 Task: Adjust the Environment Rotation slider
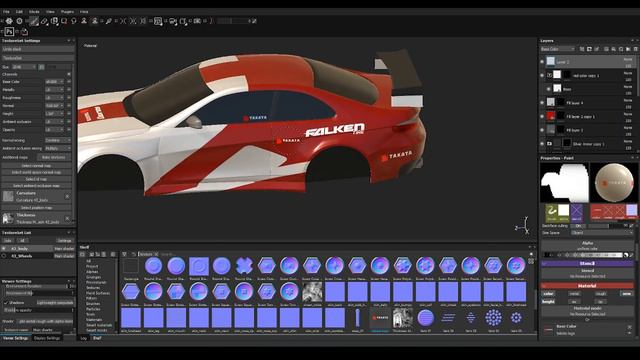[x=38, y=287]
